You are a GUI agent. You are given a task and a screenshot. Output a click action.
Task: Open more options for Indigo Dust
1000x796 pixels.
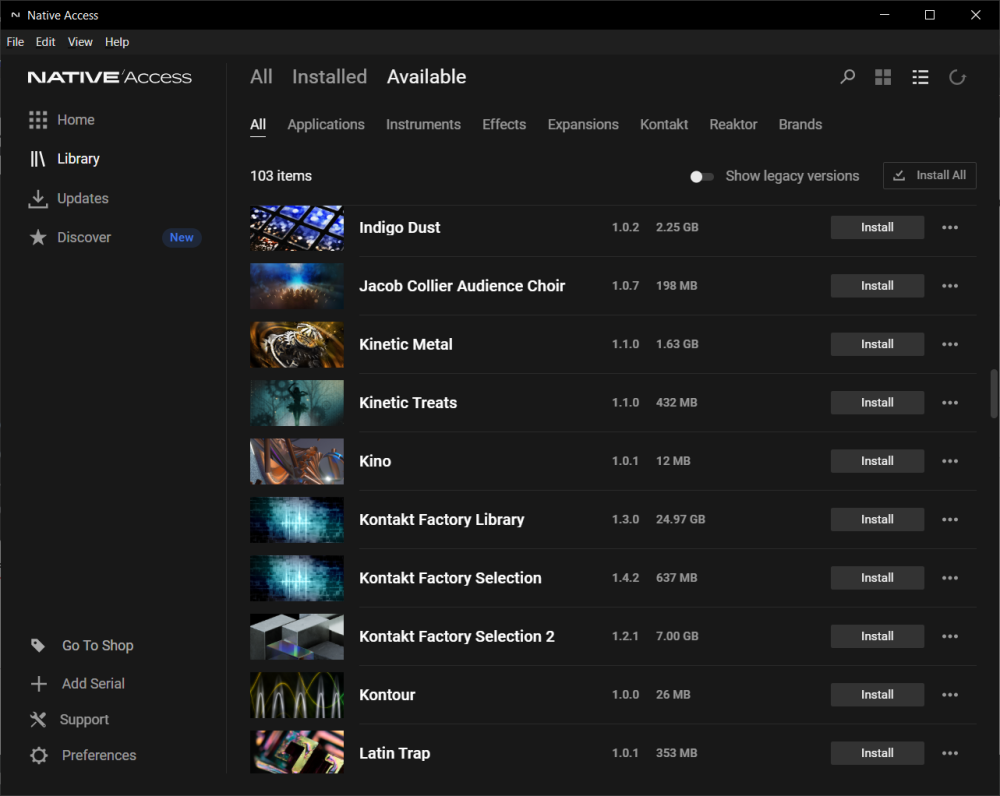[x=950, y=228]
